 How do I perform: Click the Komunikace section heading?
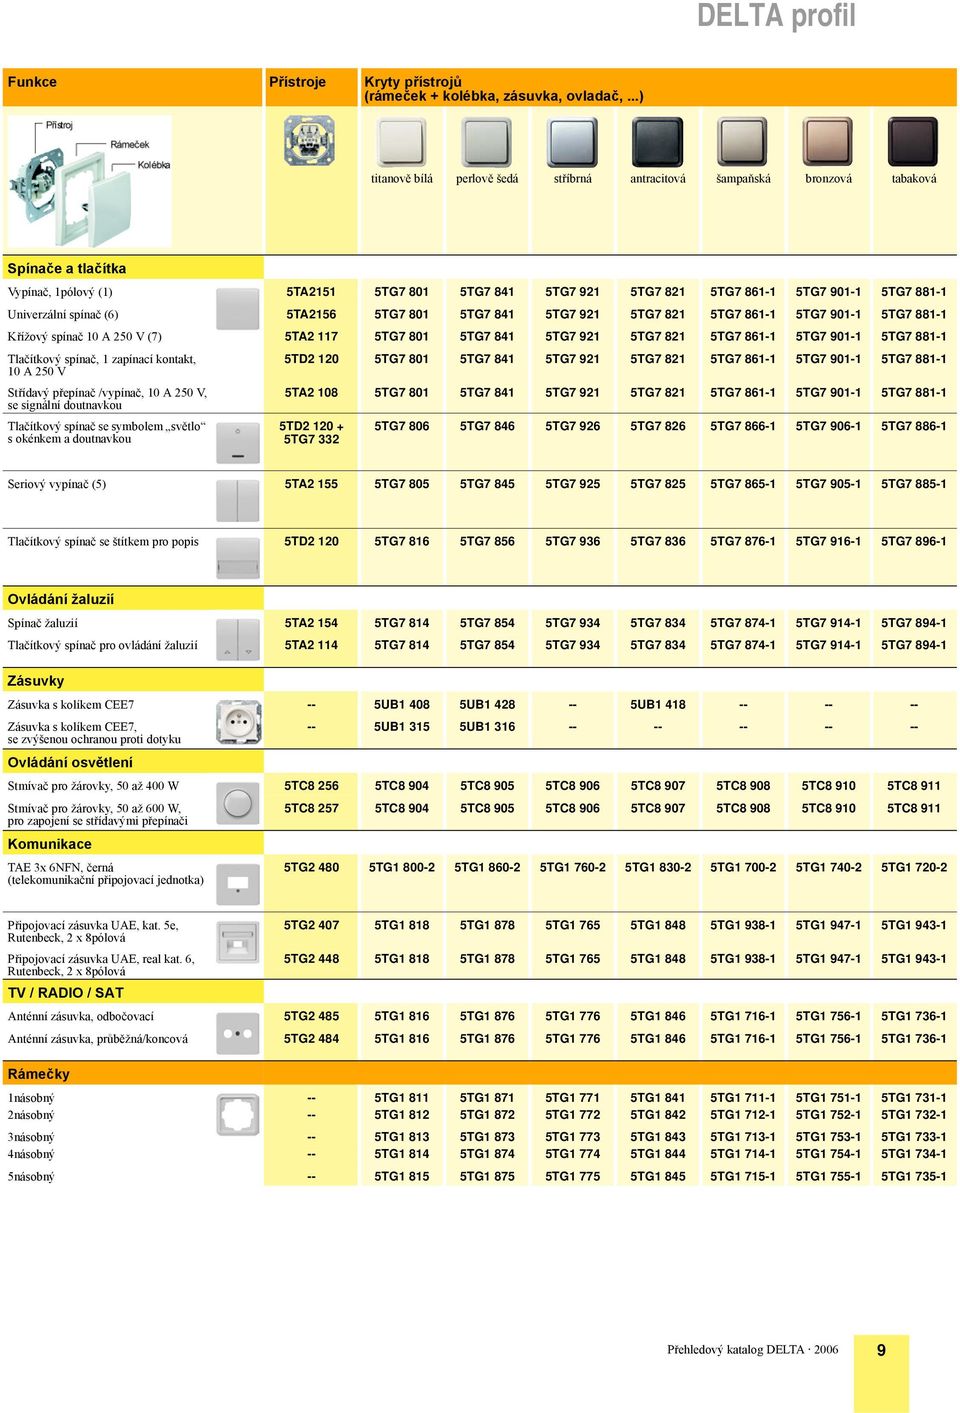(50, 843)
